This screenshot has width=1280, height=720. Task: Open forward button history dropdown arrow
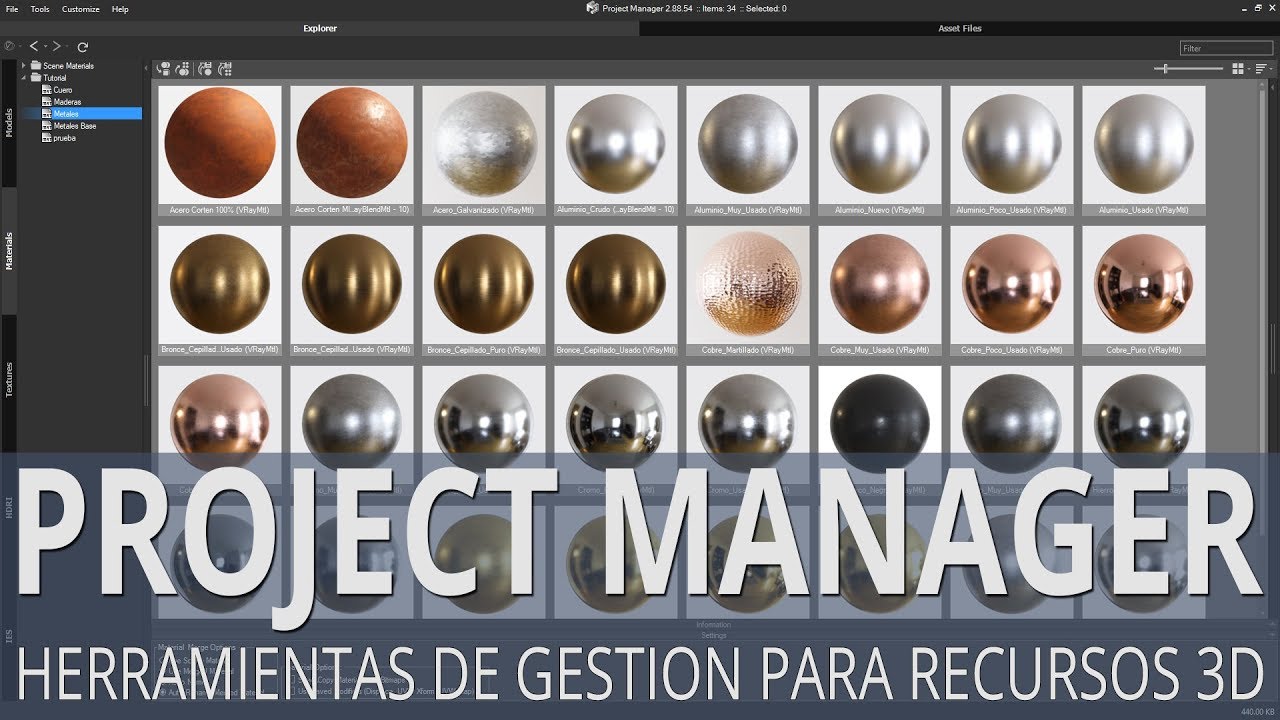click(67, 46)
